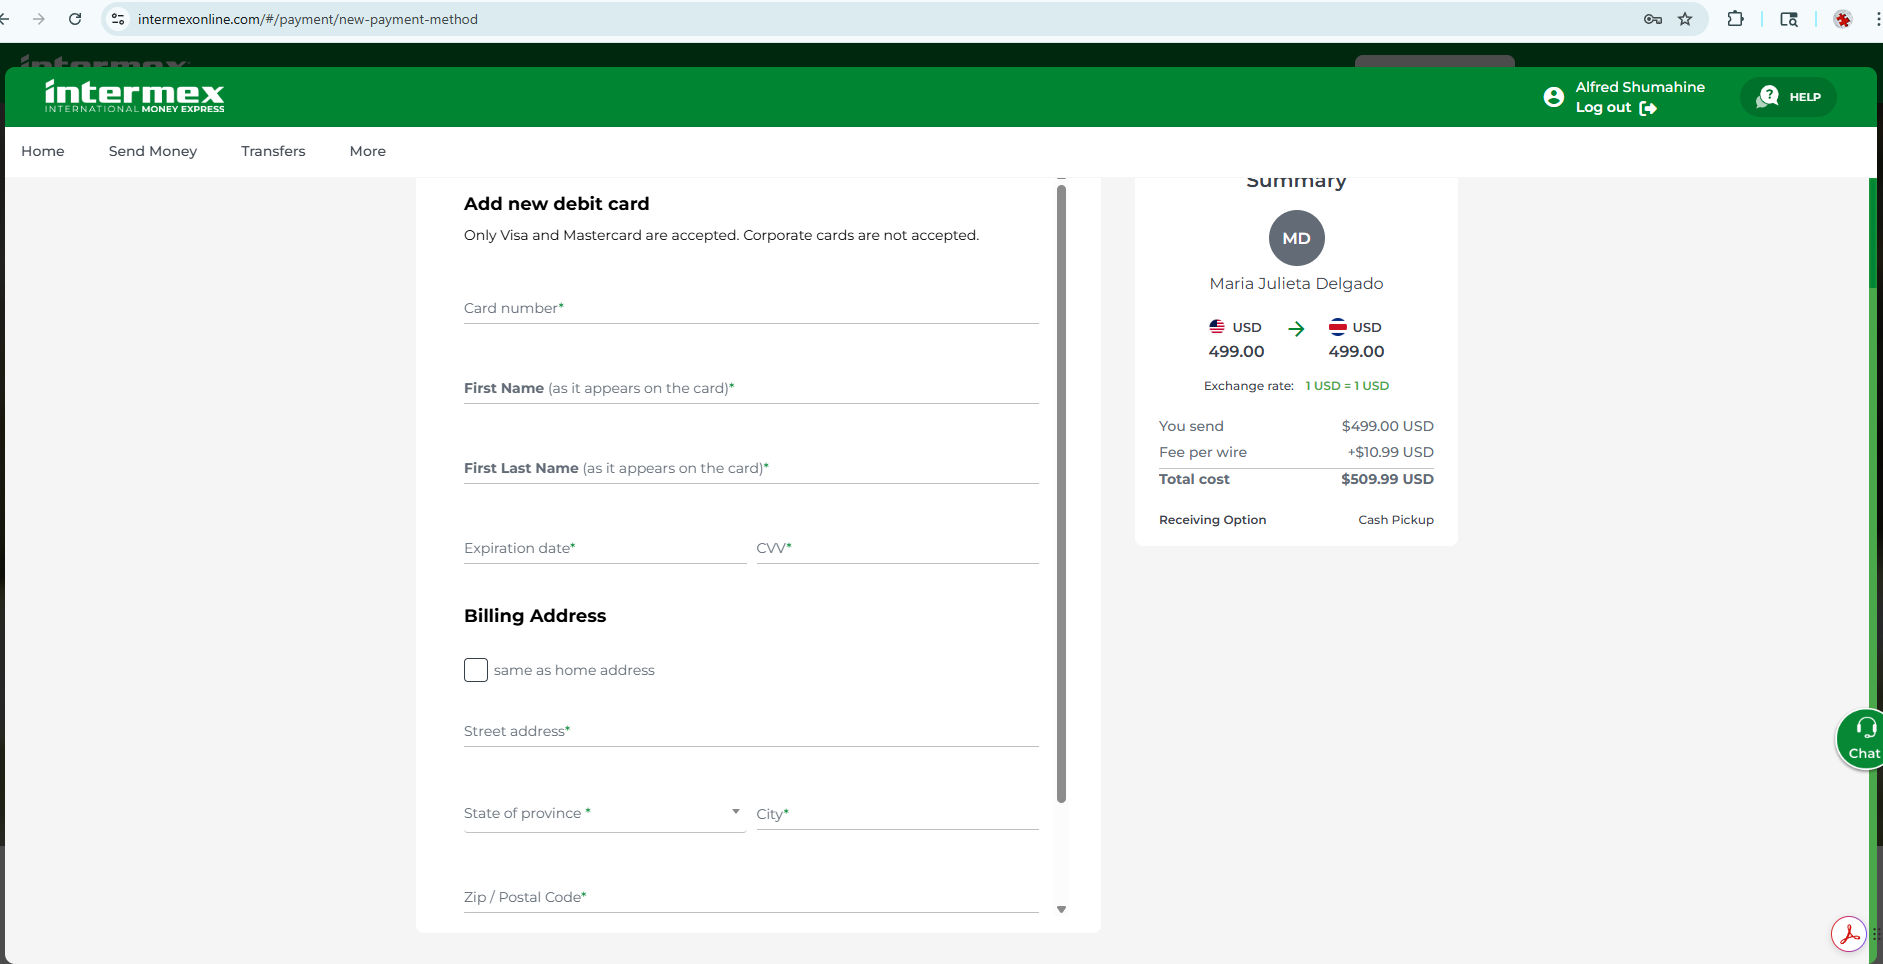Open the Chat headset widget
The height and width of the screenshot is (964, 1883).
tap(1862, 739)
